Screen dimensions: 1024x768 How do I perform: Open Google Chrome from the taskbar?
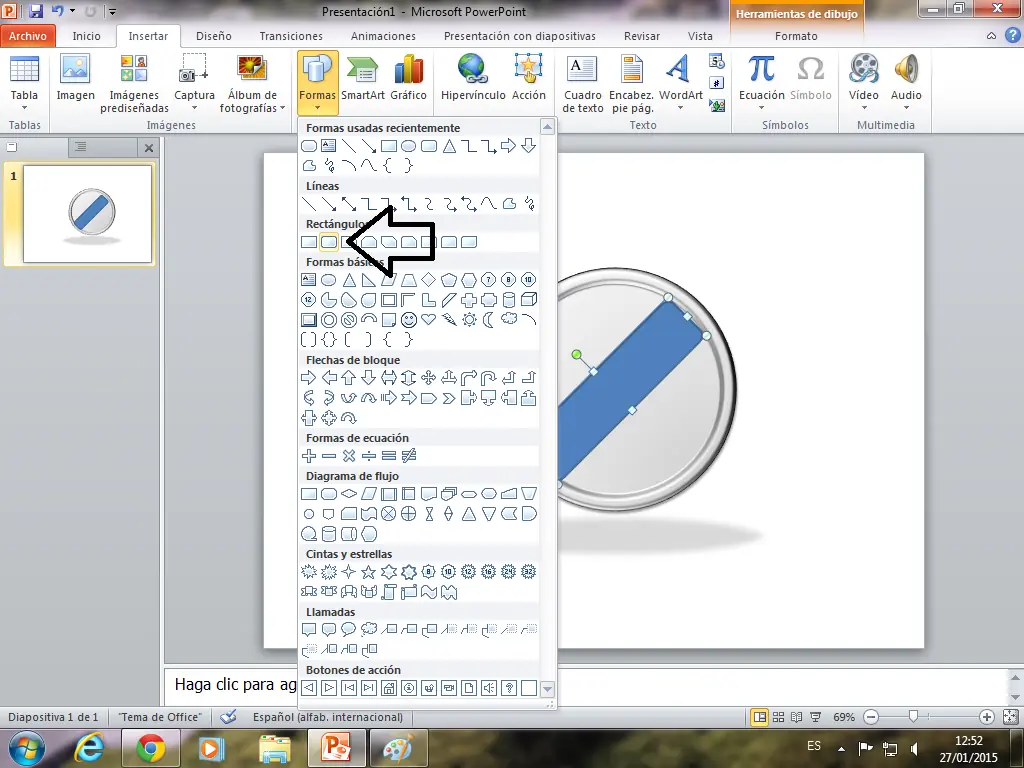click(x=150, y=748)
